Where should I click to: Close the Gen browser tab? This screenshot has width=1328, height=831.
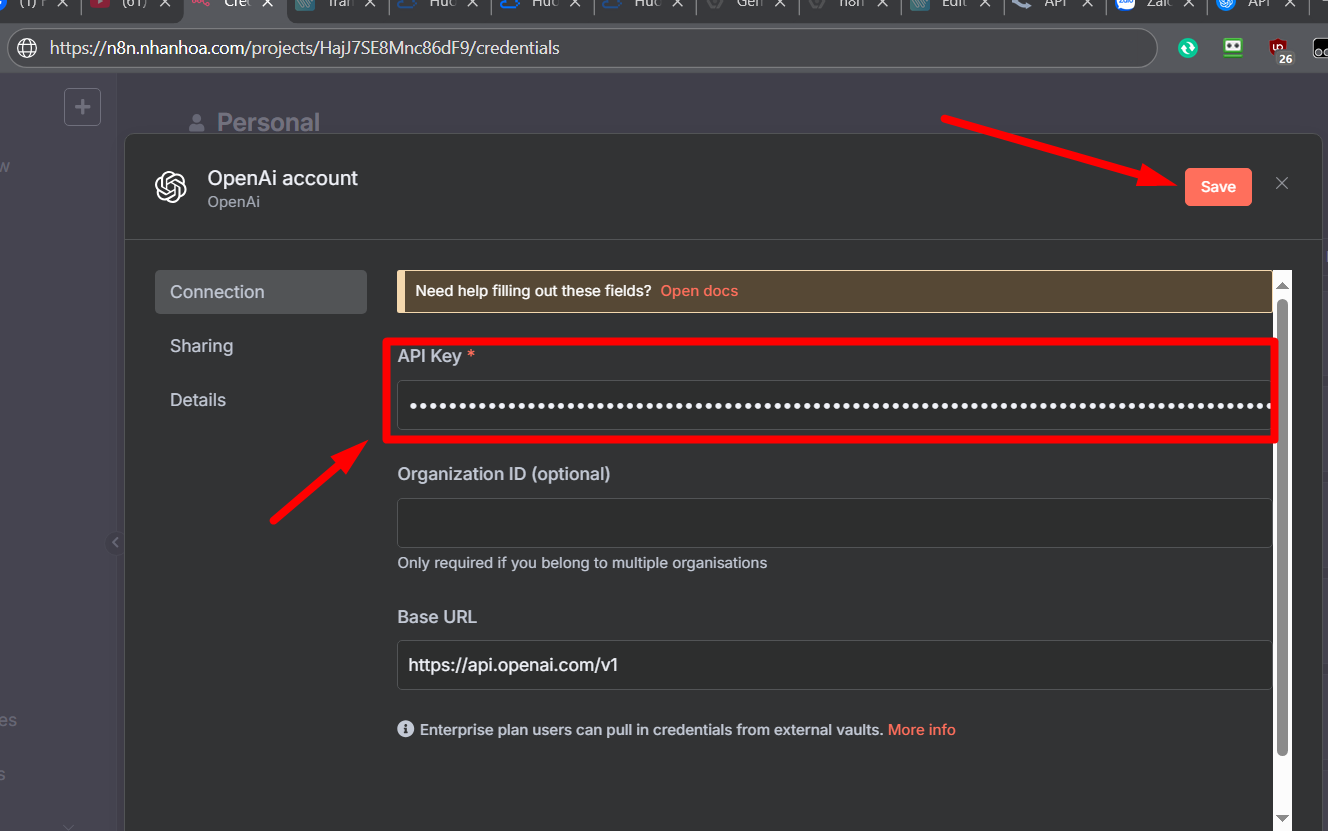779,3
